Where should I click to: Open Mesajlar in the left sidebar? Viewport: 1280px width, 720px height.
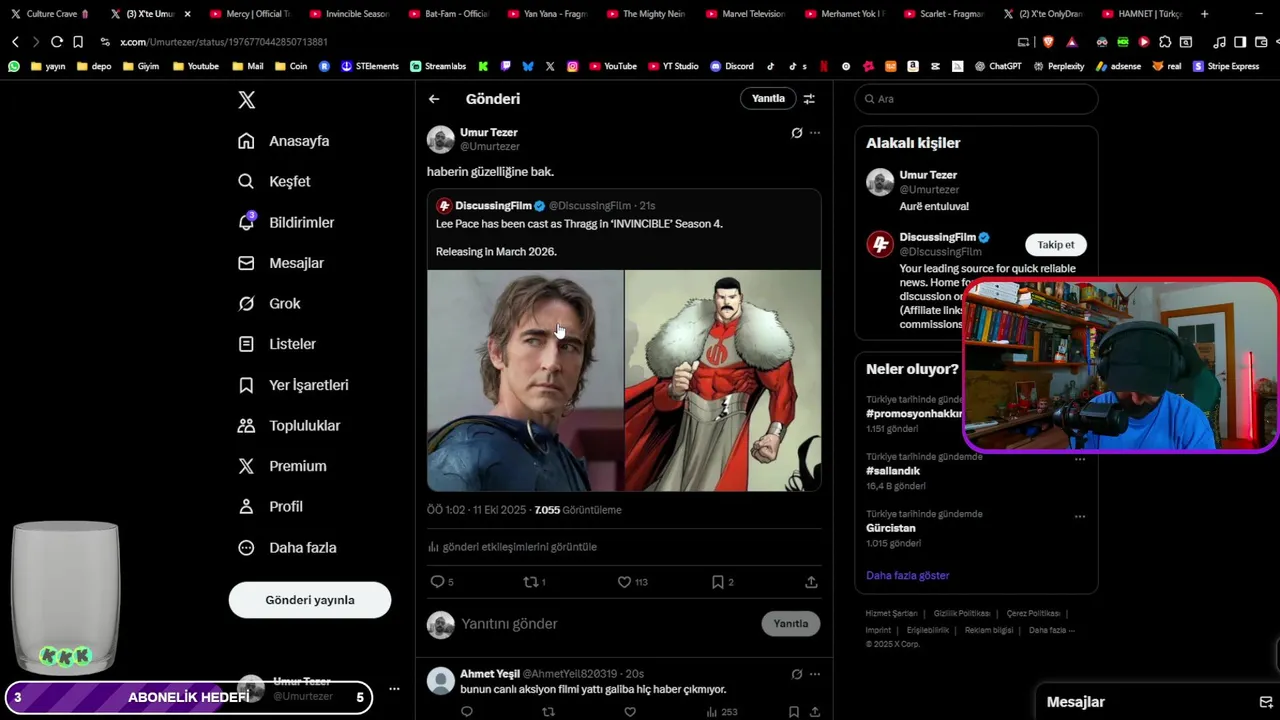click(281, 263)
